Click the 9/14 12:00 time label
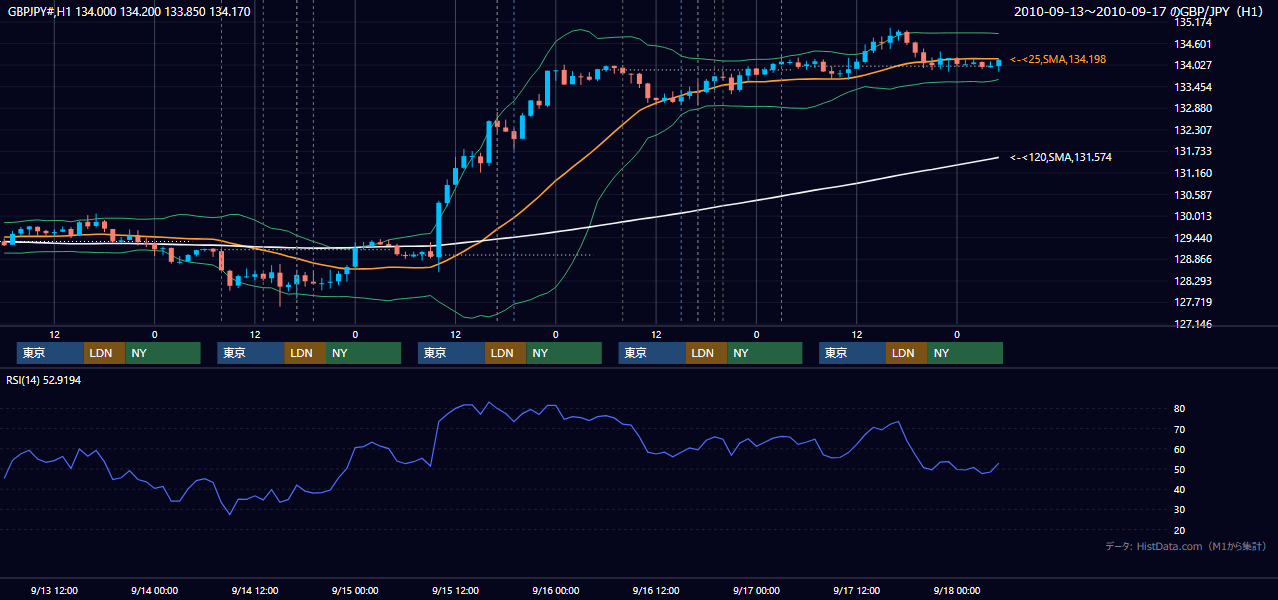 click(x=255, y=590)
